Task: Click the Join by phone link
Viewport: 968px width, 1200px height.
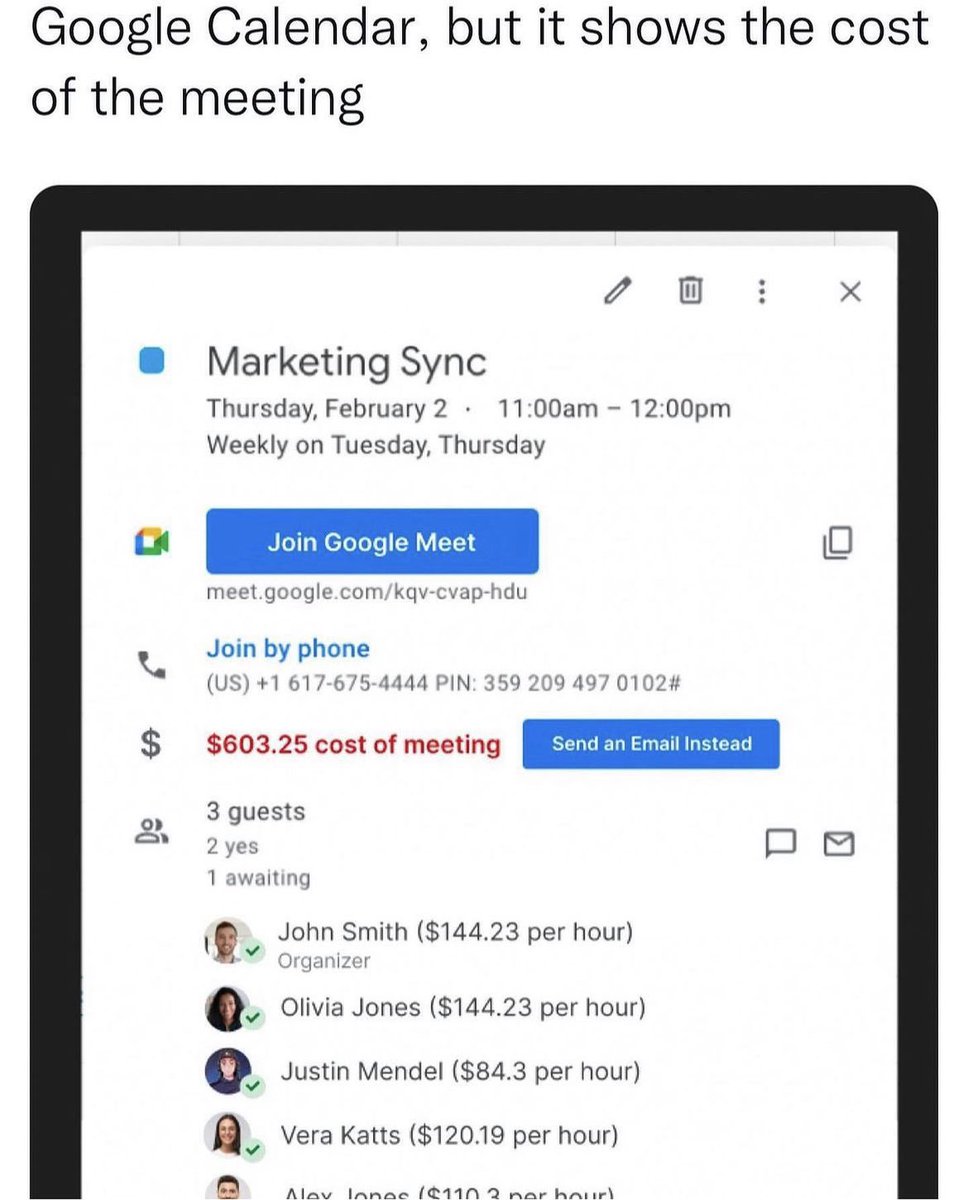Action: pyautogui.click(x=288, y=649)
